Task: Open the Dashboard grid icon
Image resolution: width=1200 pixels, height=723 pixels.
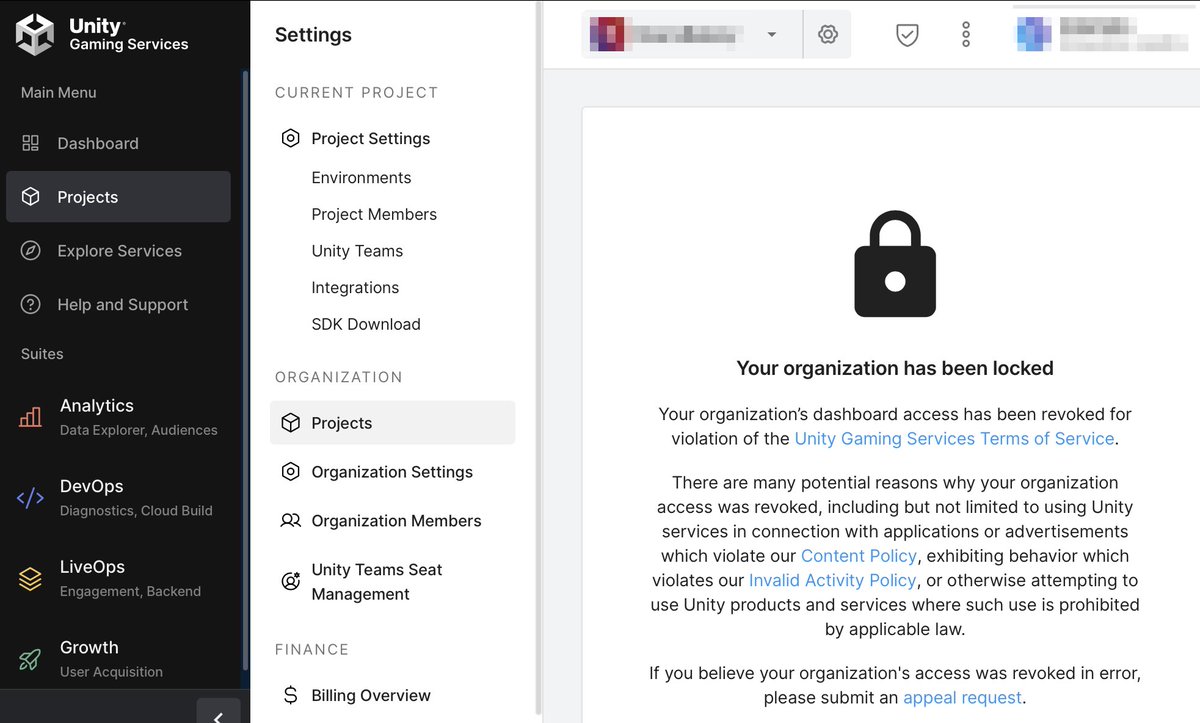Action: (31, 143)
